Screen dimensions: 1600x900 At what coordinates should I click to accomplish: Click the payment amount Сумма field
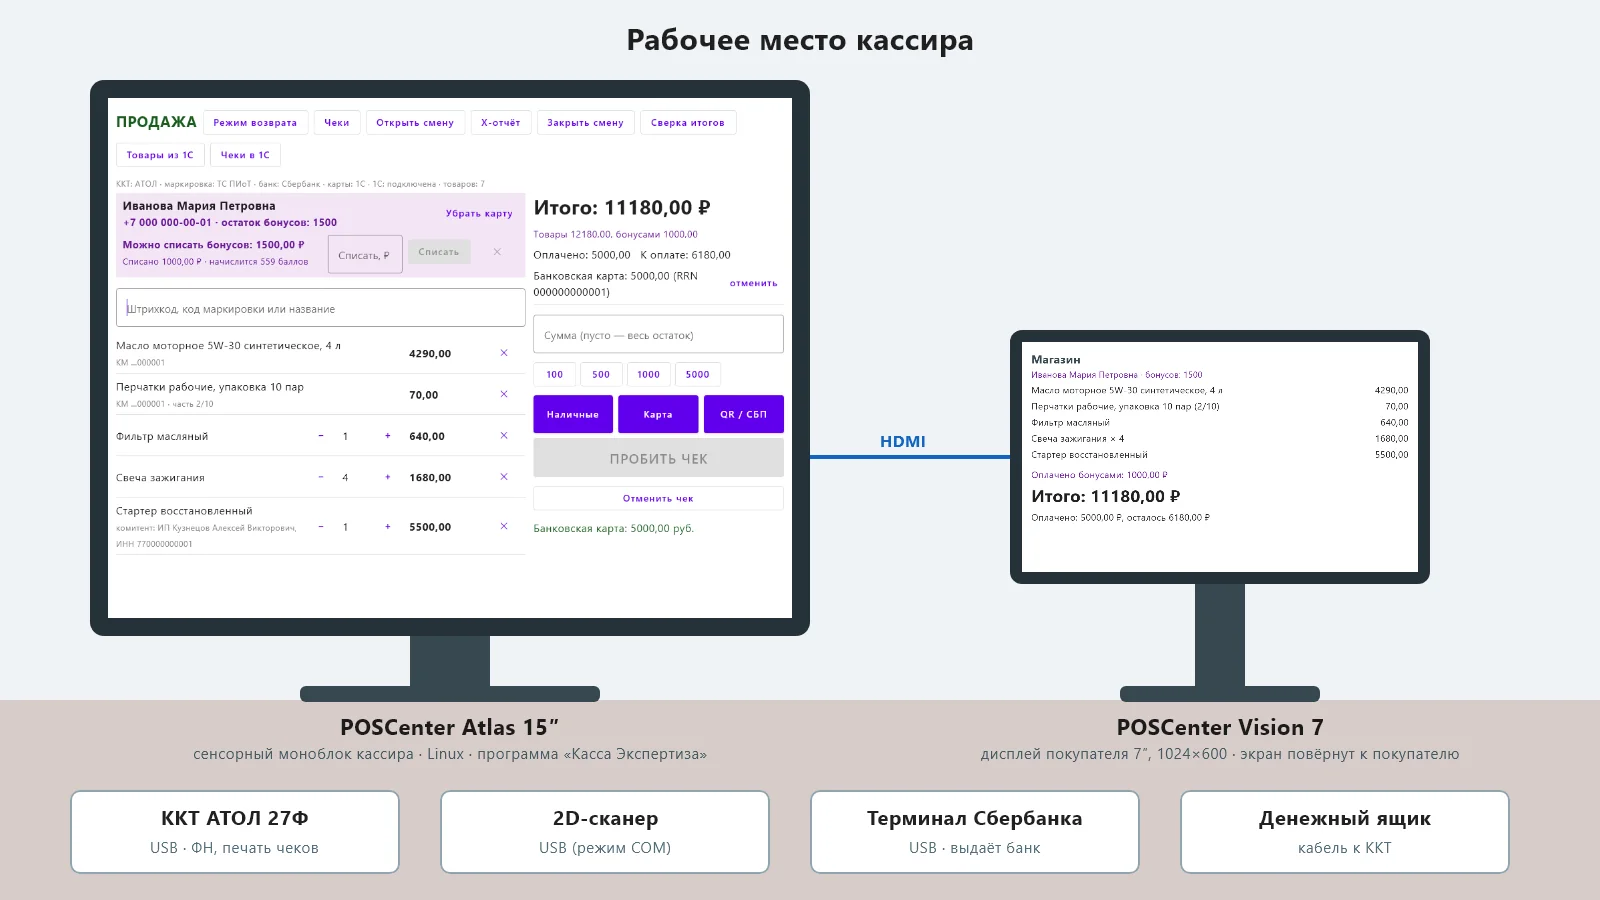click(658, 334)
